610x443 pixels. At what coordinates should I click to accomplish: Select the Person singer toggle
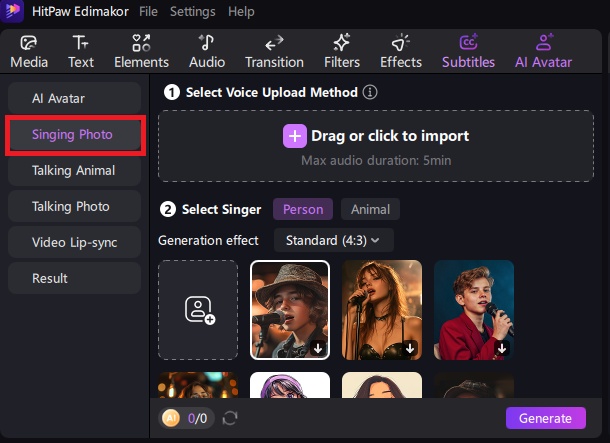(303, 209)
